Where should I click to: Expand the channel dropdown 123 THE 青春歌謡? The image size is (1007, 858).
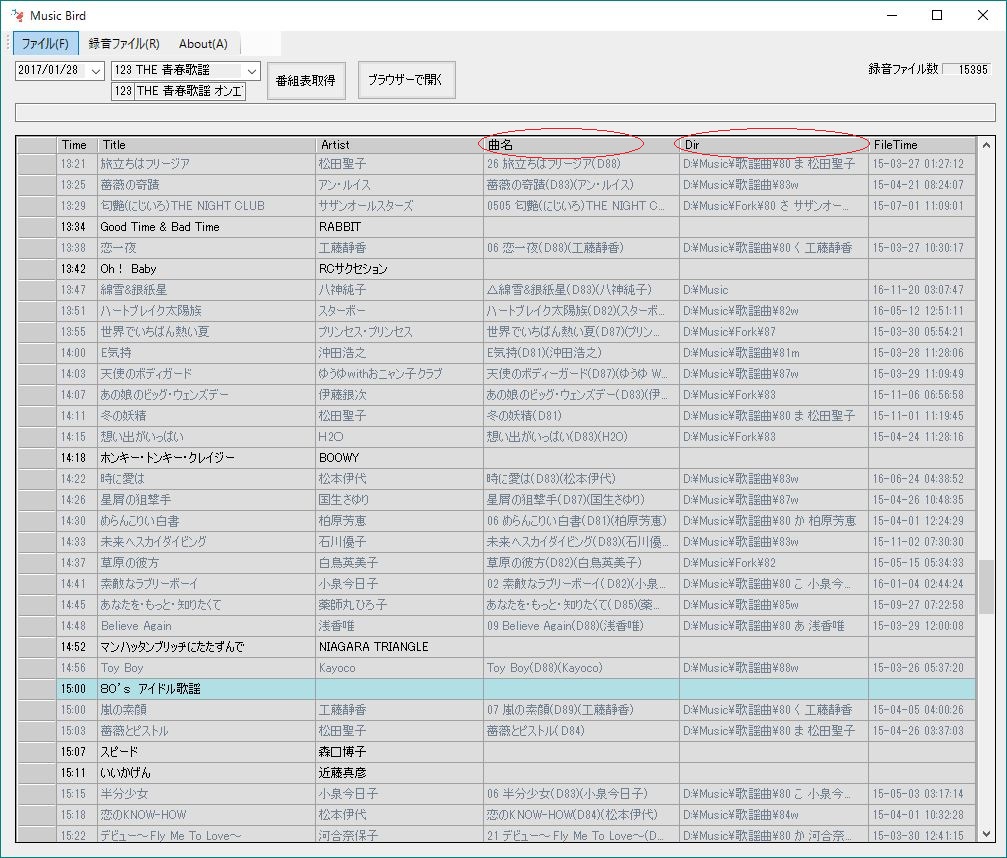coord(252,71)
